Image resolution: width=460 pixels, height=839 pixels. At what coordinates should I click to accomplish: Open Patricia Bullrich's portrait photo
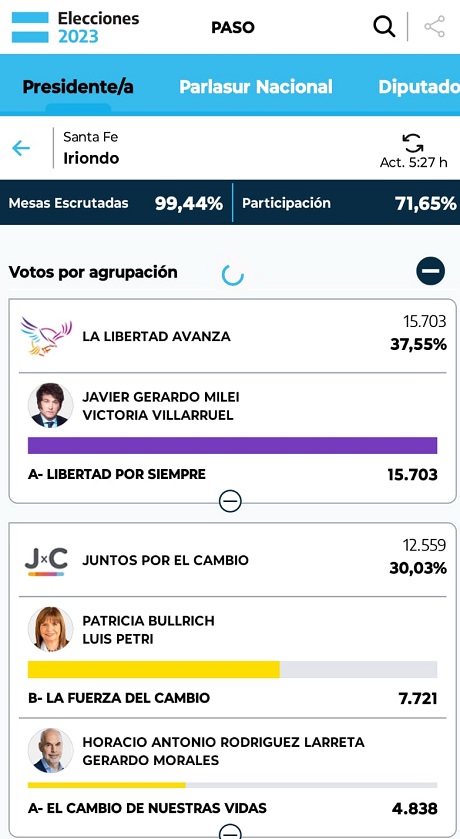pyautogui.click(x=50, y=629)
